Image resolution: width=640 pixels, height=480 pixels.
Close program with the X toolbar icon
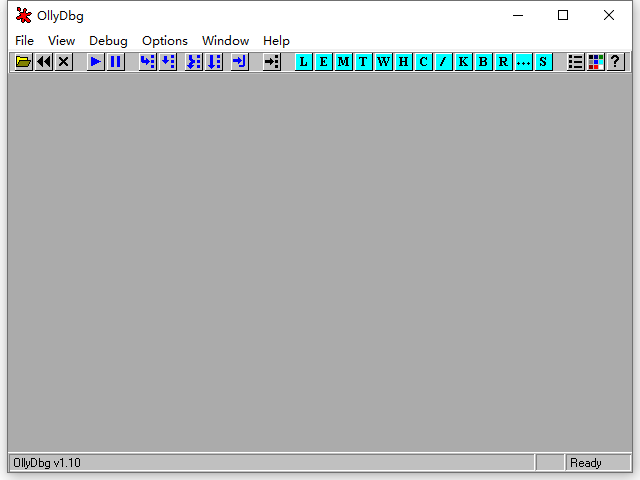point(64,62)
